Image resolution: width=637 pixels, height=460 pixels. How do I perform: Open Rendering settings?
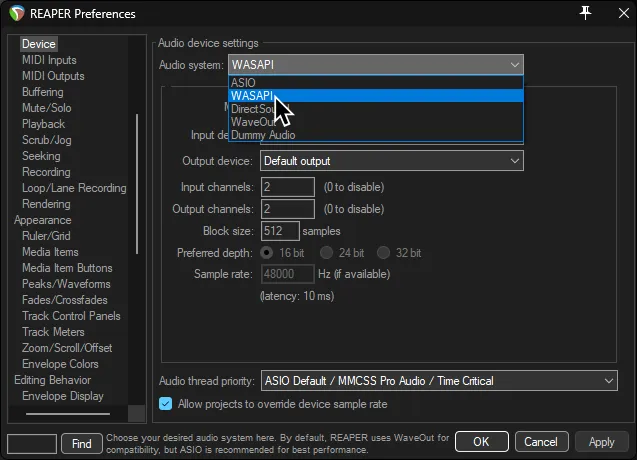46,204
